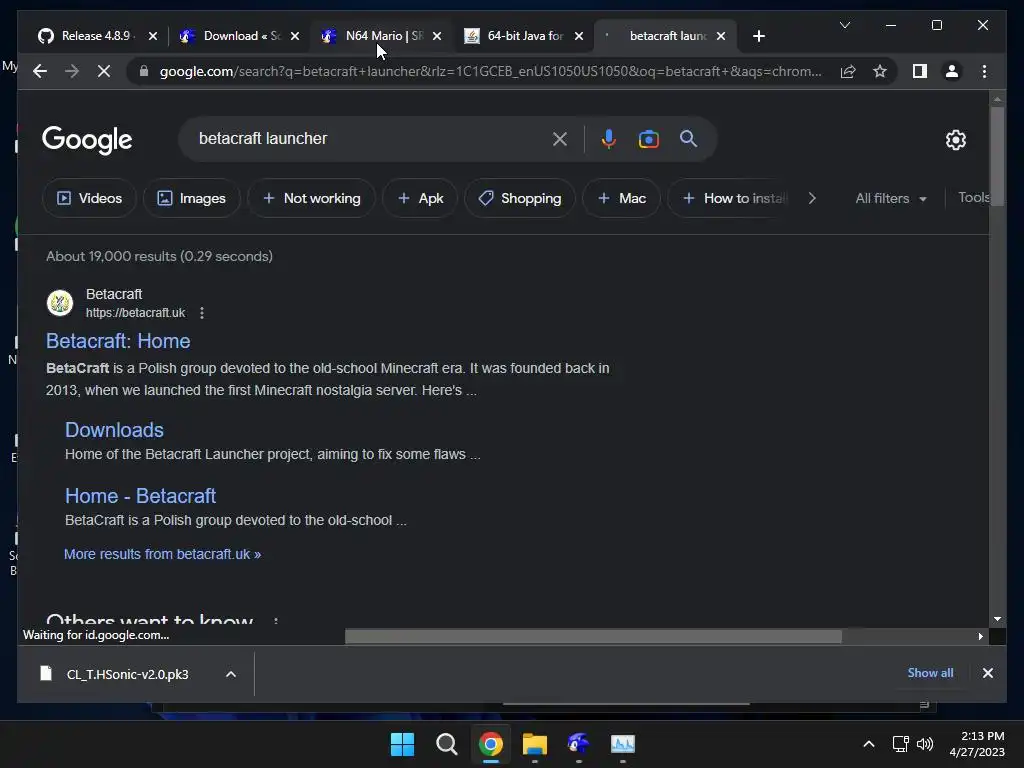Close the downloads bar
Screen dimensions: 1024x768
coord(987,673)
